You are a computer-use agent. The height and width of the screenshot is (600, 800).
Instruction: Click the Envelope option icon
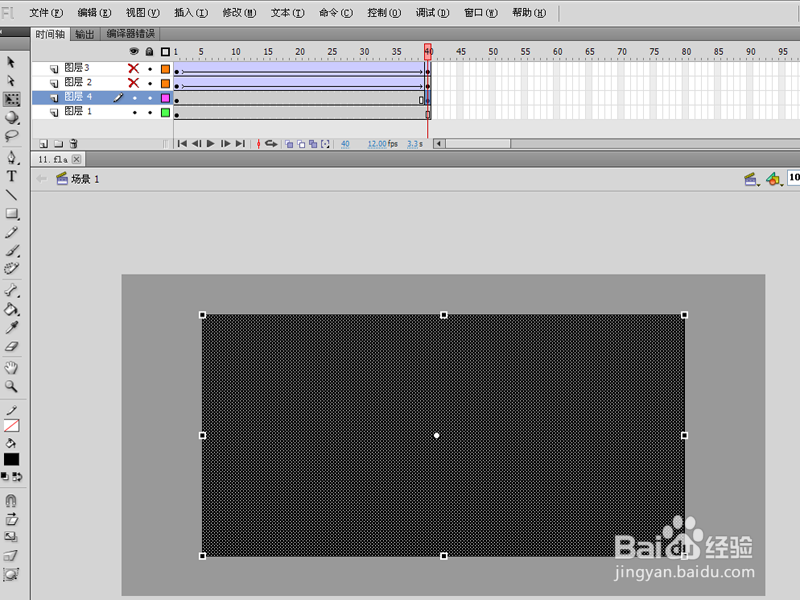click(11, 574)
